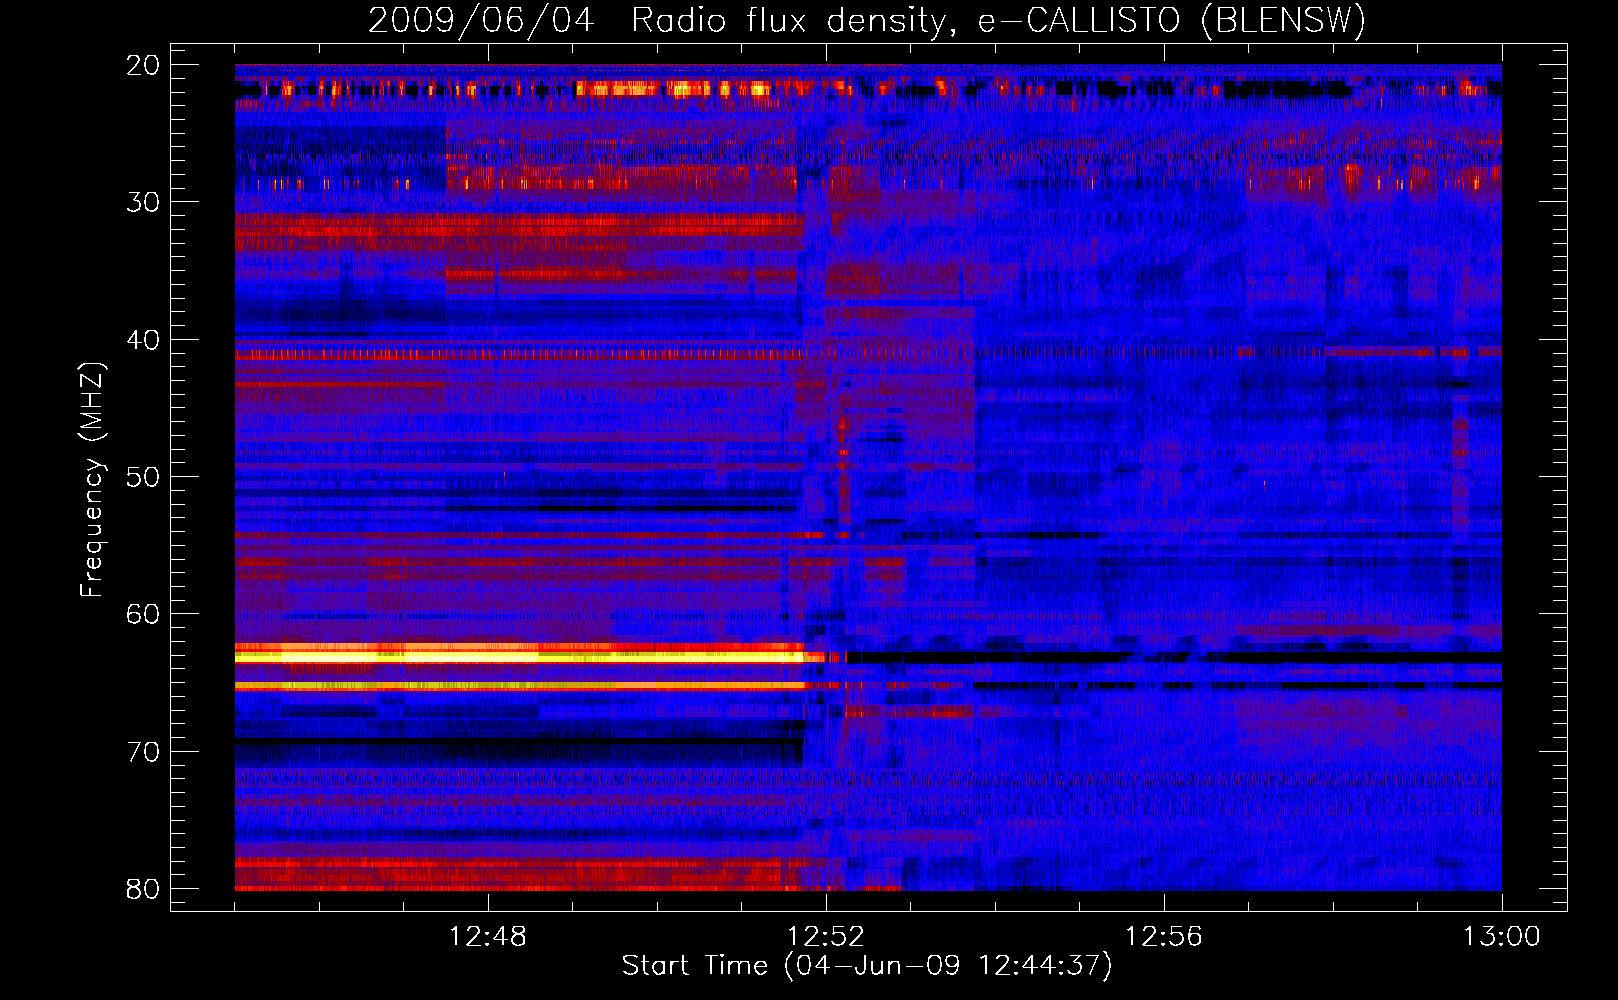
Task: Click the '20' frequency tick label
Action: 143,65
